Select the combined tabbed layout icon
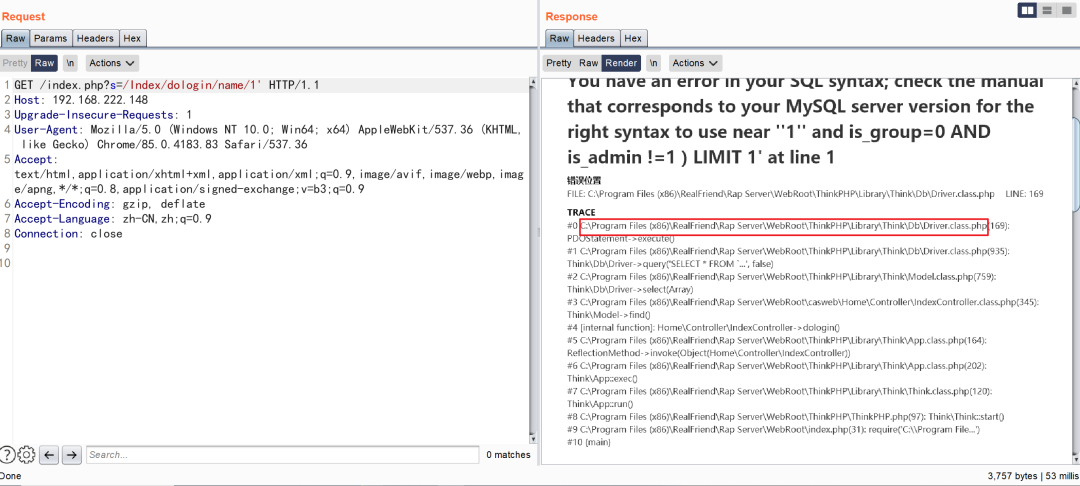Viewport: 1080px width, 486px height. (x=1066, y=10)
